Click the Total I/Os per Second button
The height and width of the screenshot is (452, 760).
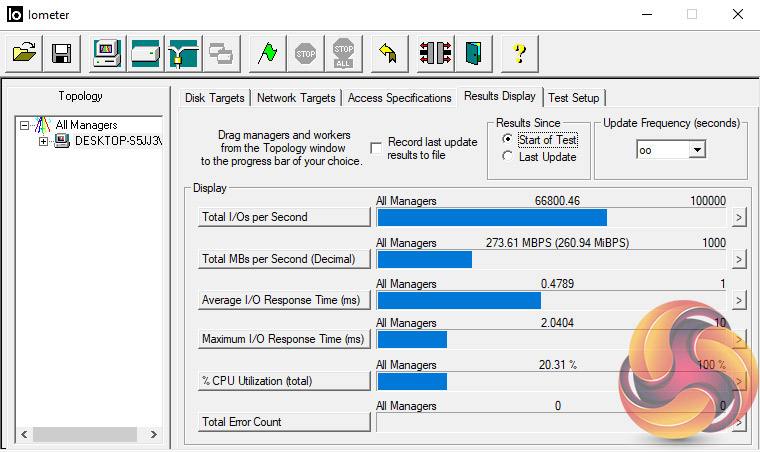[x=284, y=217]
